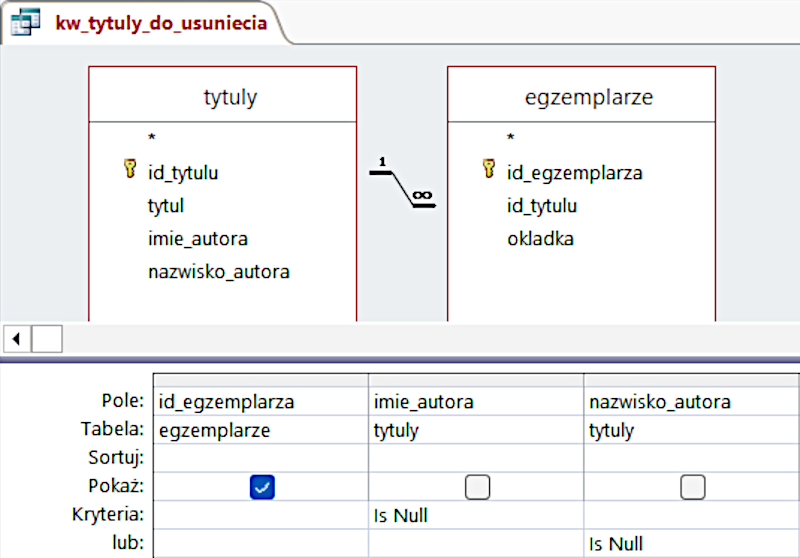Click the lub cell with Is Null for nazwisko_autora
The image size is (800, 558).
point(692,544)
